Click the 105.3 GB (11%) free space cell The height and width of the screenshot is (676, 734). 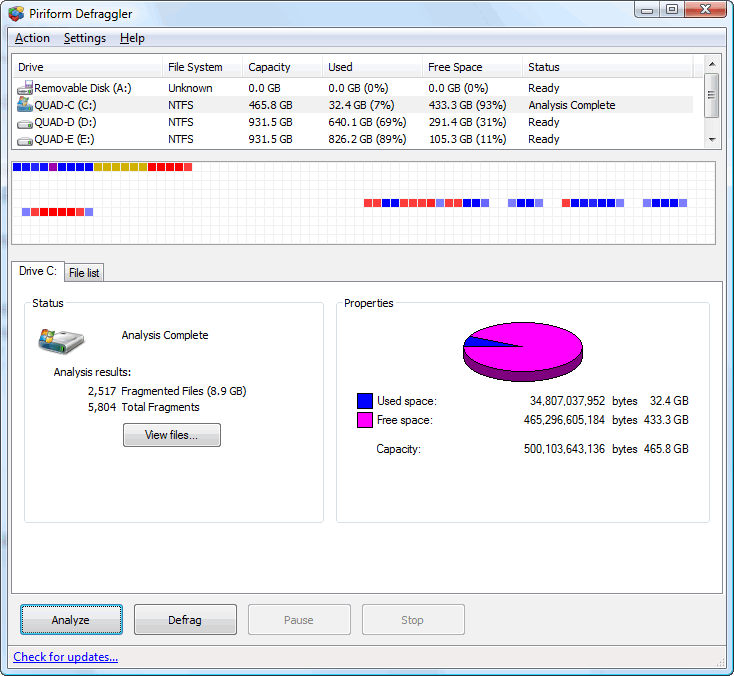click(467, 139)
